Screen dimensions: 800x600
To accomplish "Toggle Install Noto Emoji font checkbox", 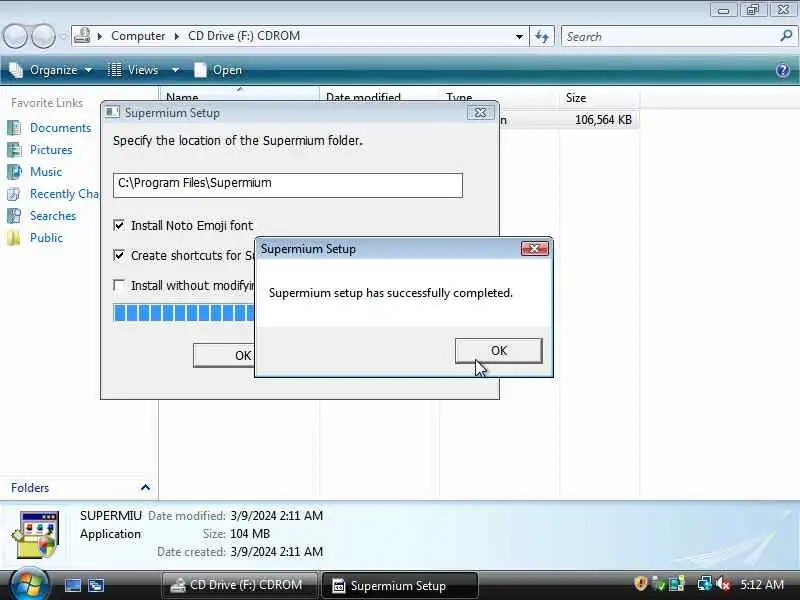I will [119, 225].
